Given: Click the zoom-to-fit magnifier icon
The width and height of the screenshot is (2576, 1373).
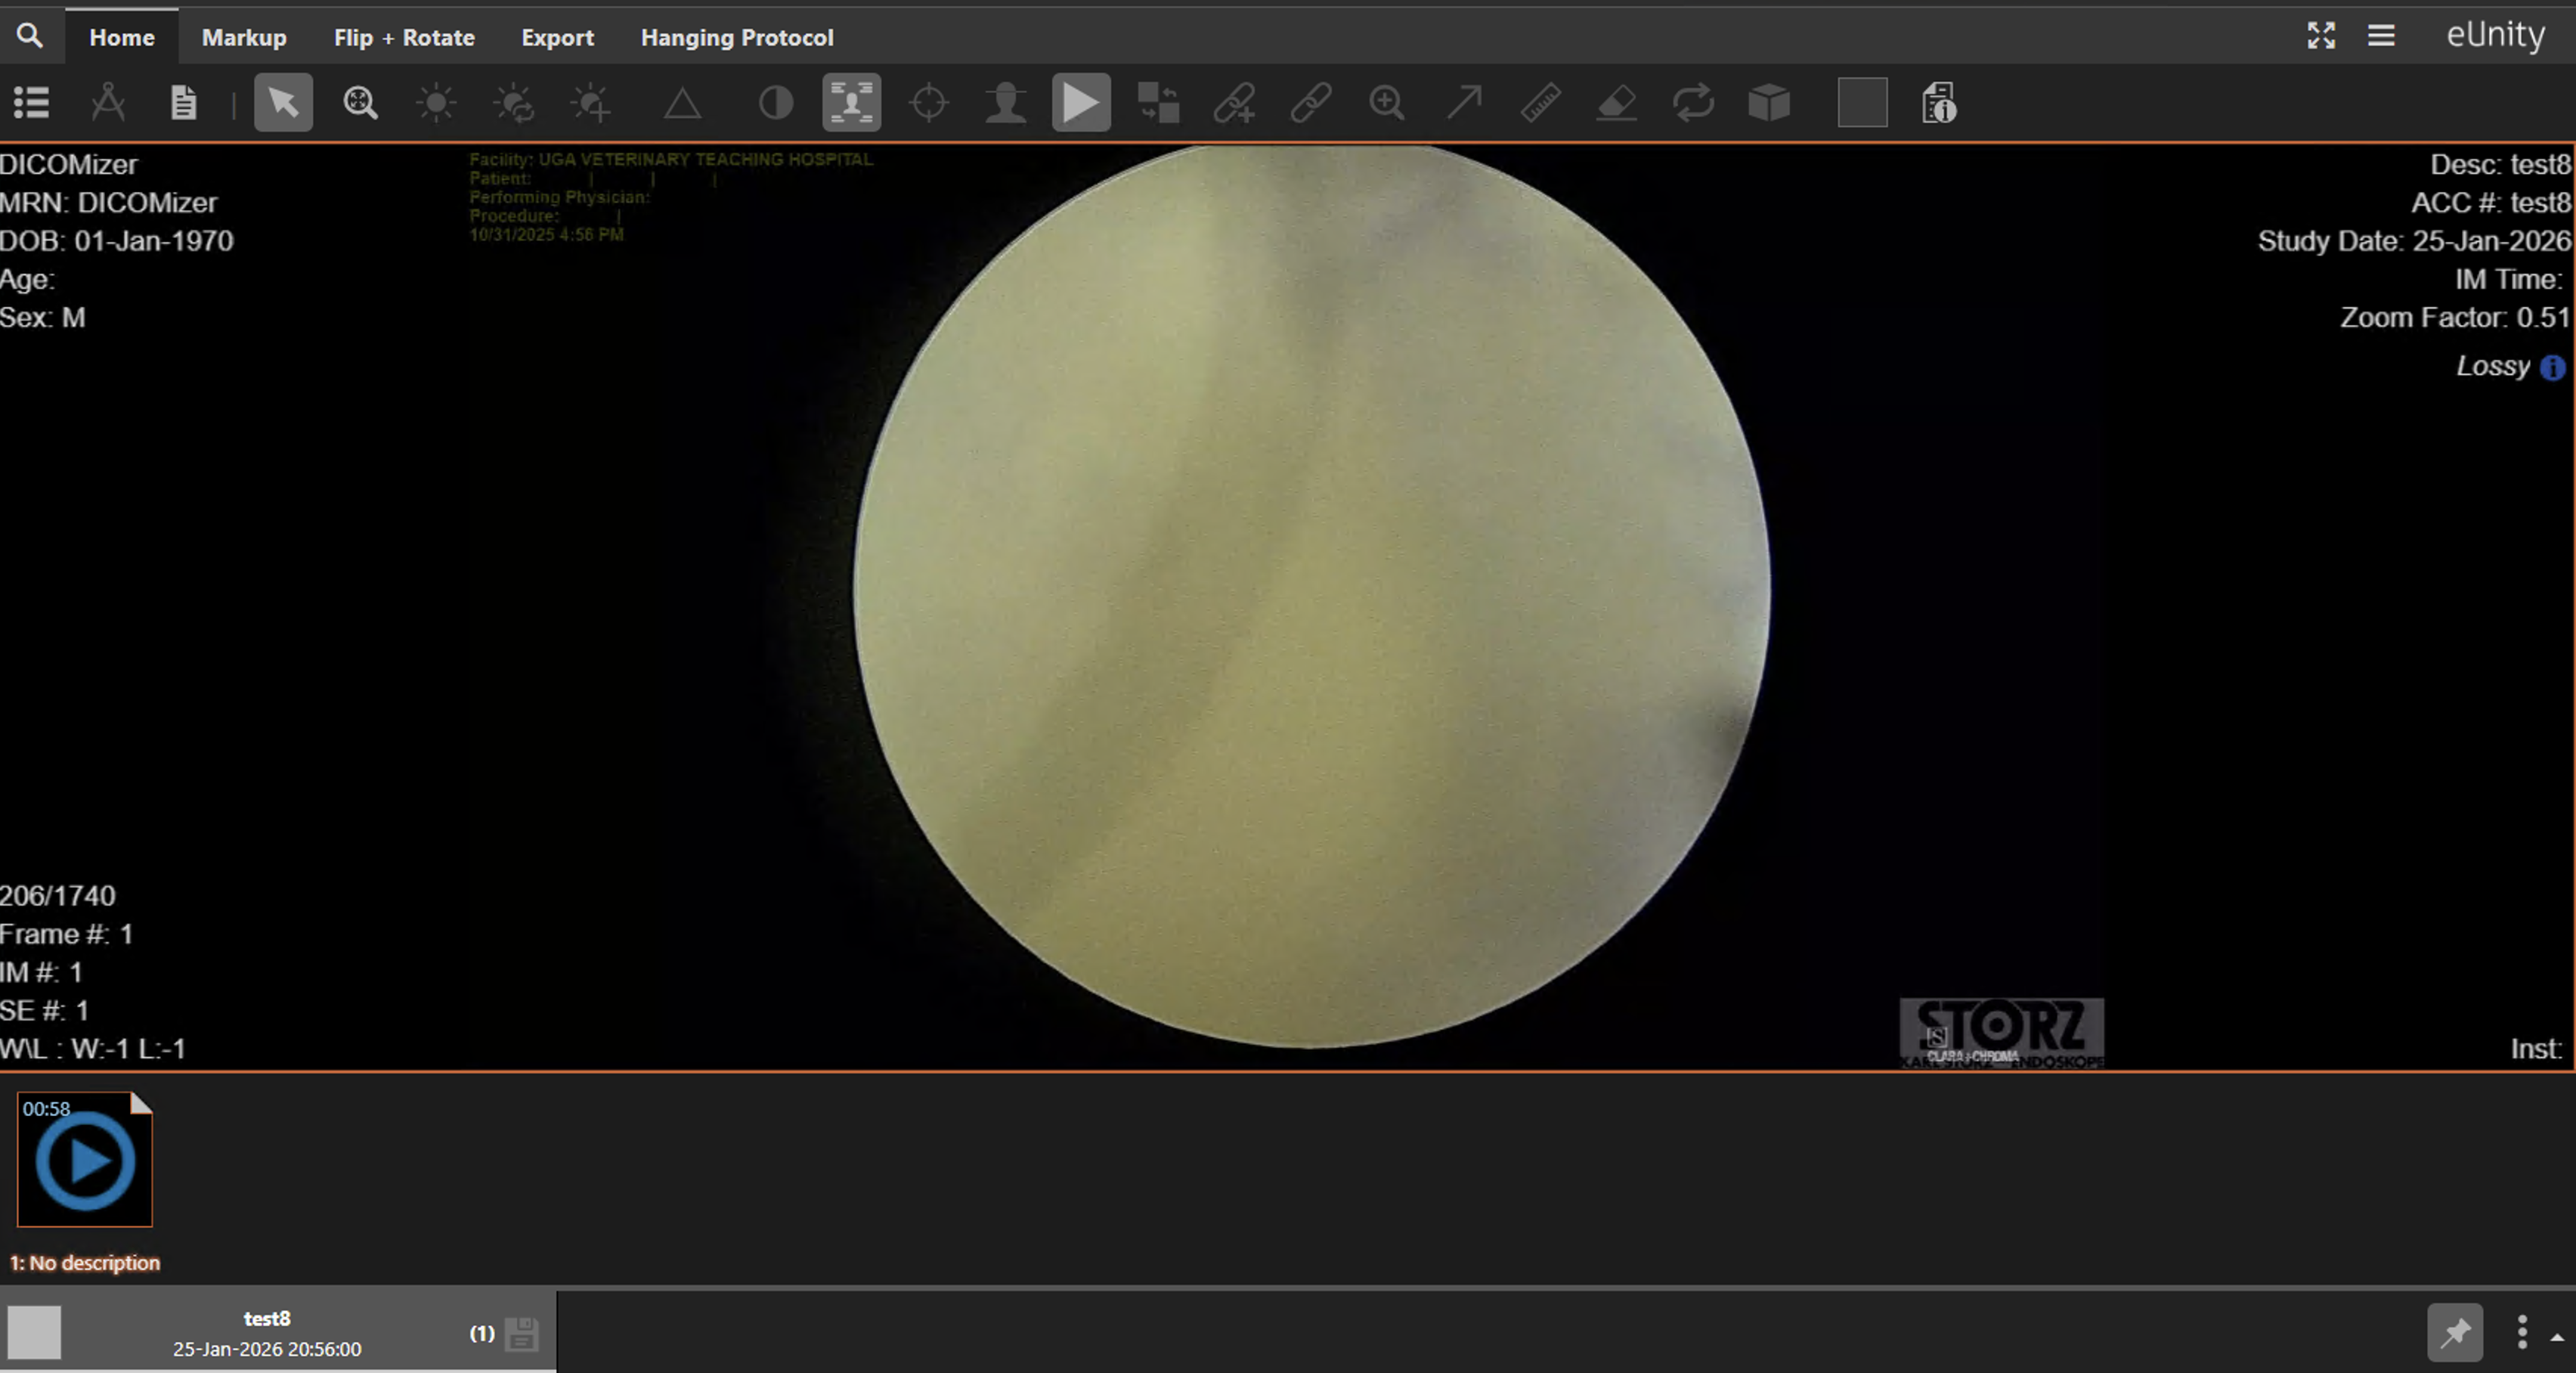Looking at the screenshot, I should pyautogui.click(x=360, y=102).
